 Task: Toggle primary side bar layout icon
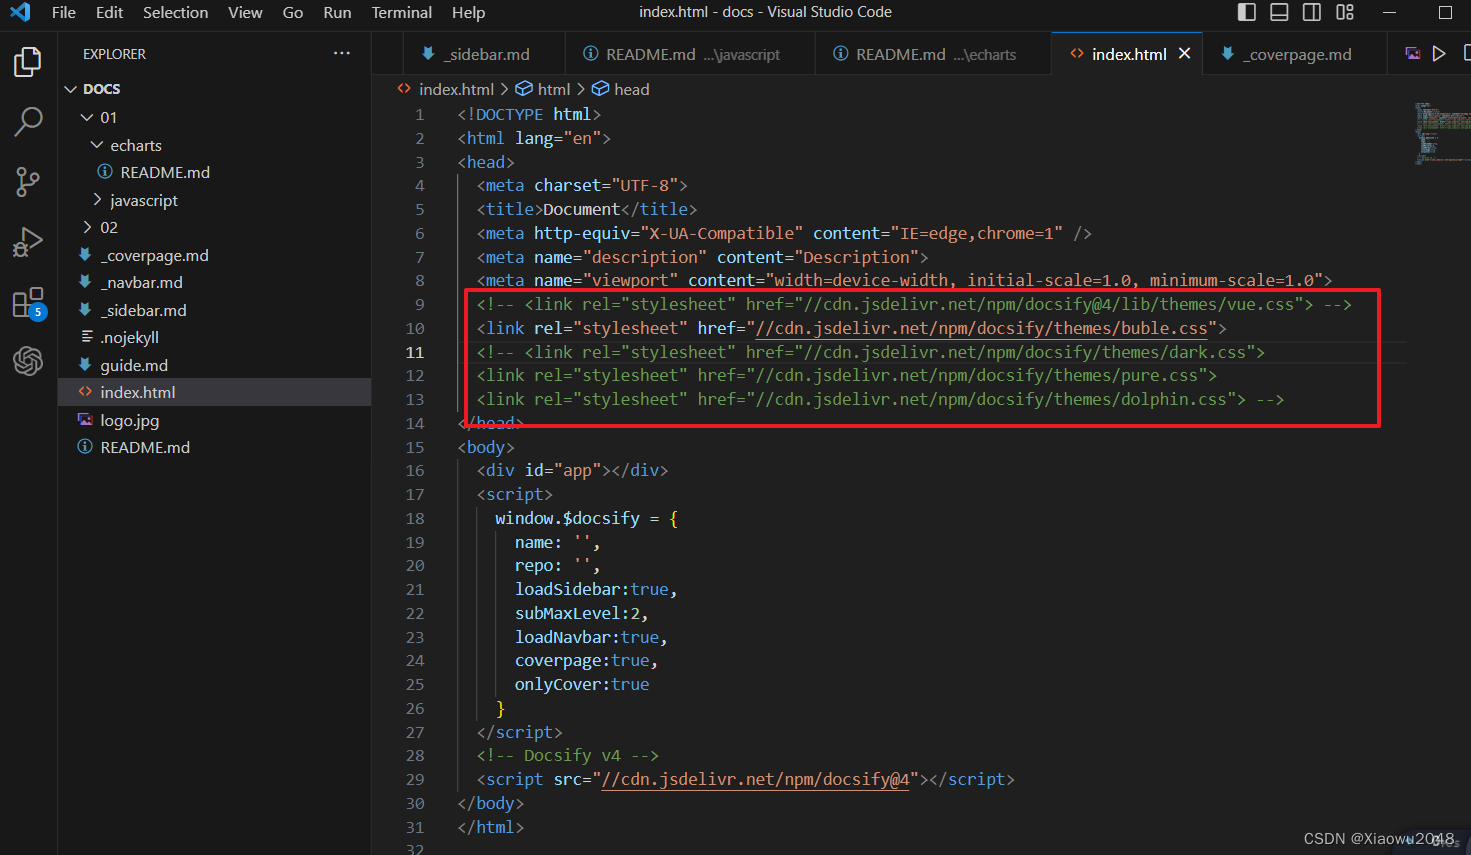pyautogui.click(x=1247, y=12)
